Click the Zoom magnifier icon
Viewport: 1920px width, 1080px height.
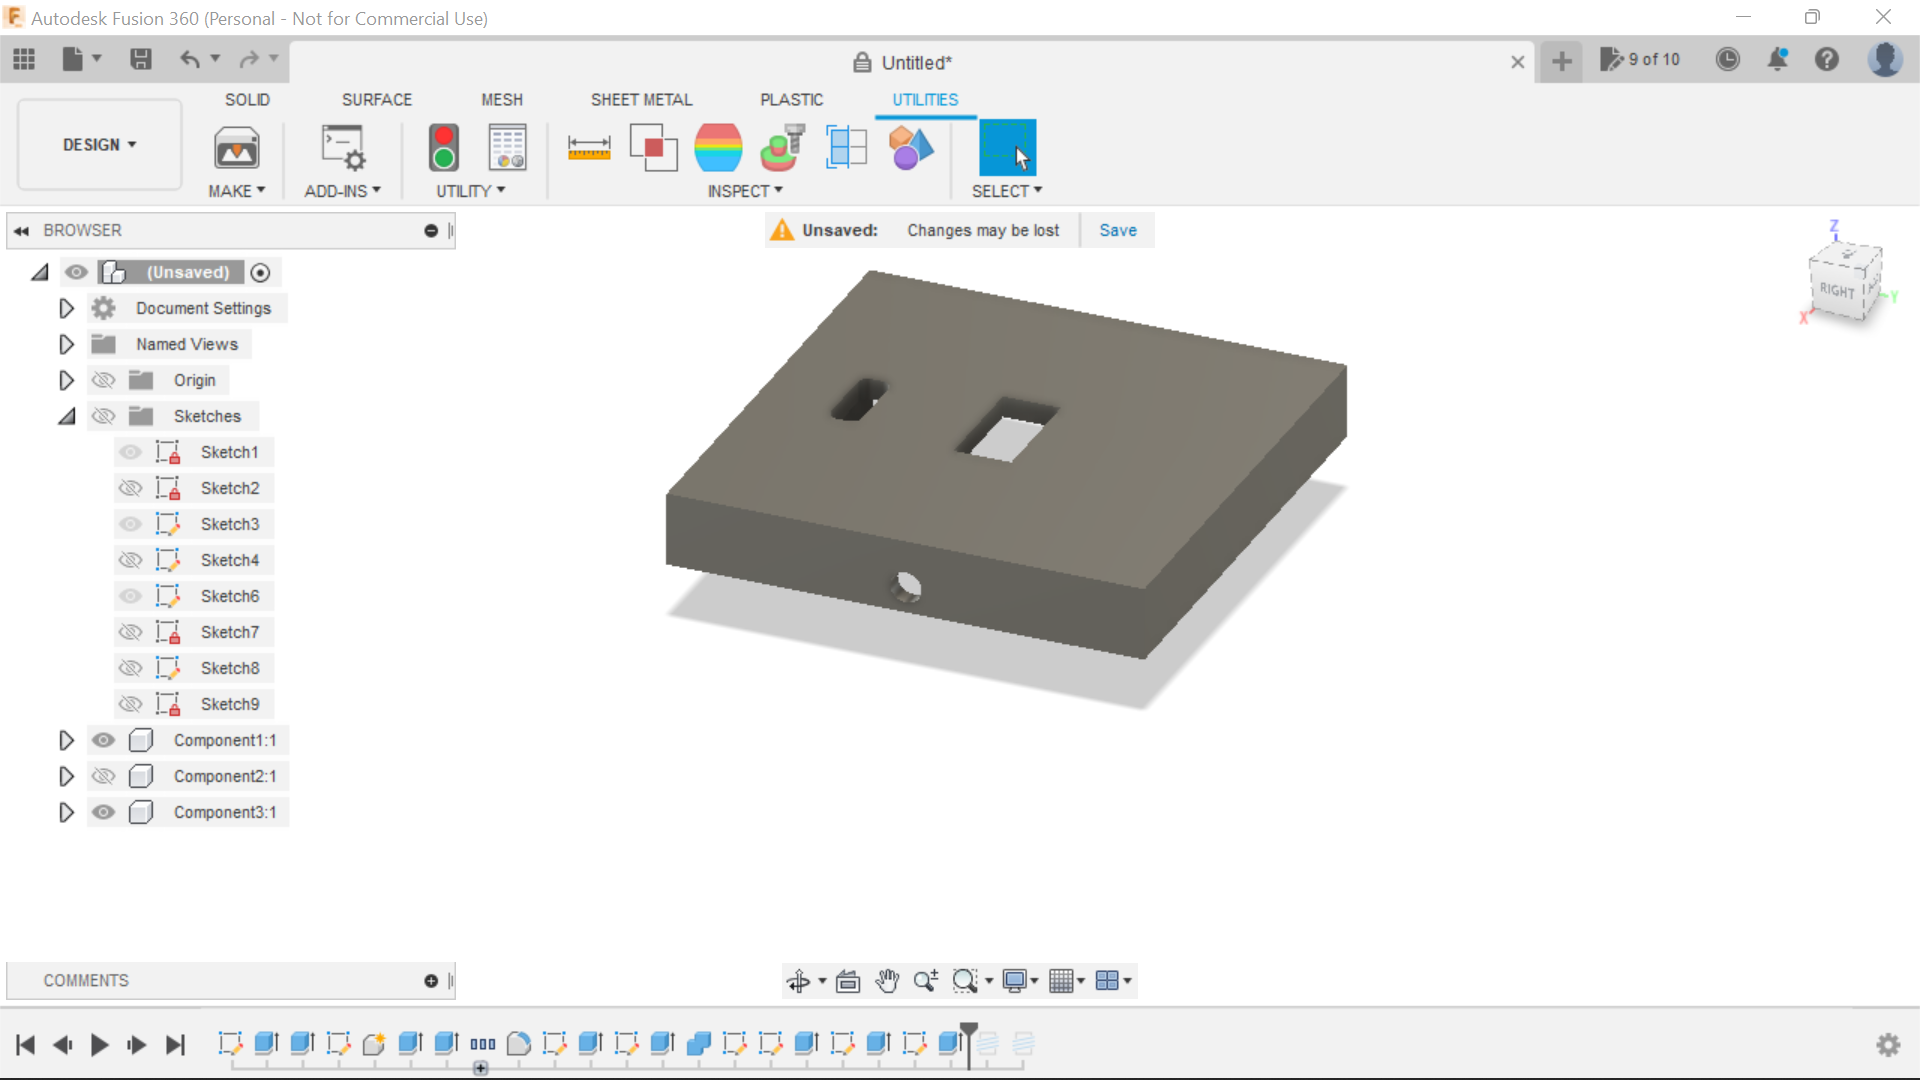pyautogui.click(x=925, y=982)
